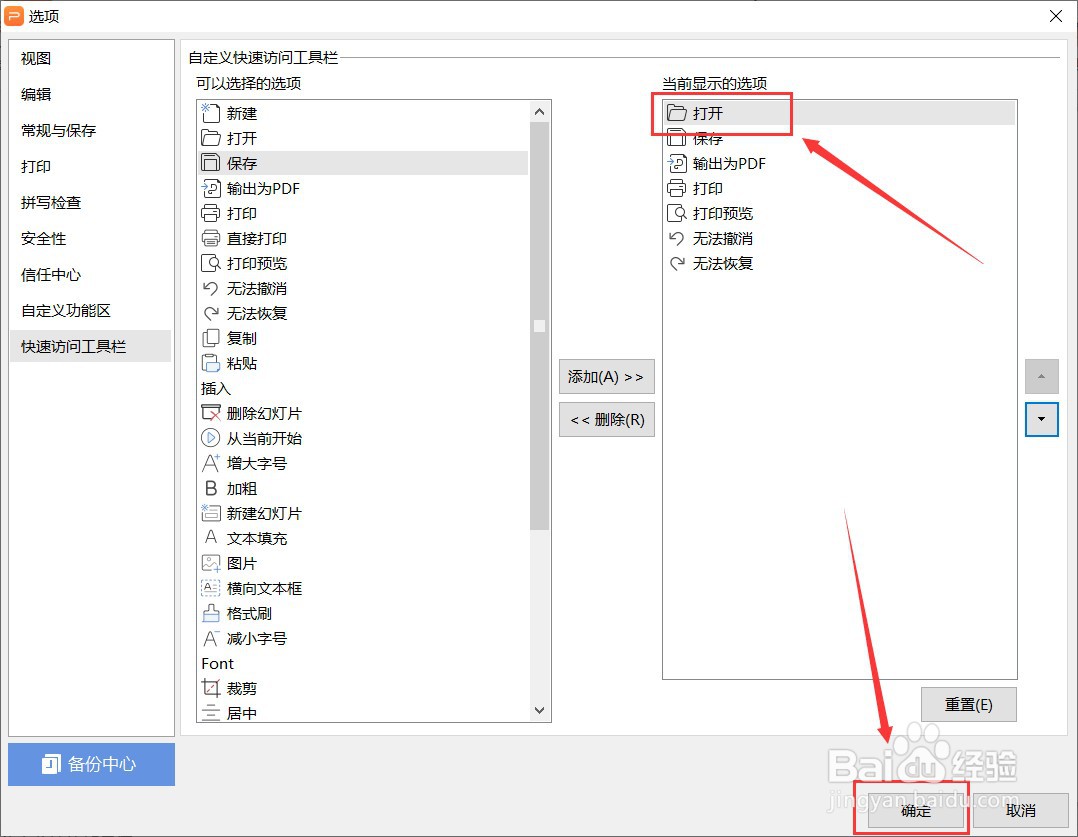The height and width of the screenshot is (837, 1078).
Task: Click scroll-up arrow of available options list
Action: tap(540, 111)
